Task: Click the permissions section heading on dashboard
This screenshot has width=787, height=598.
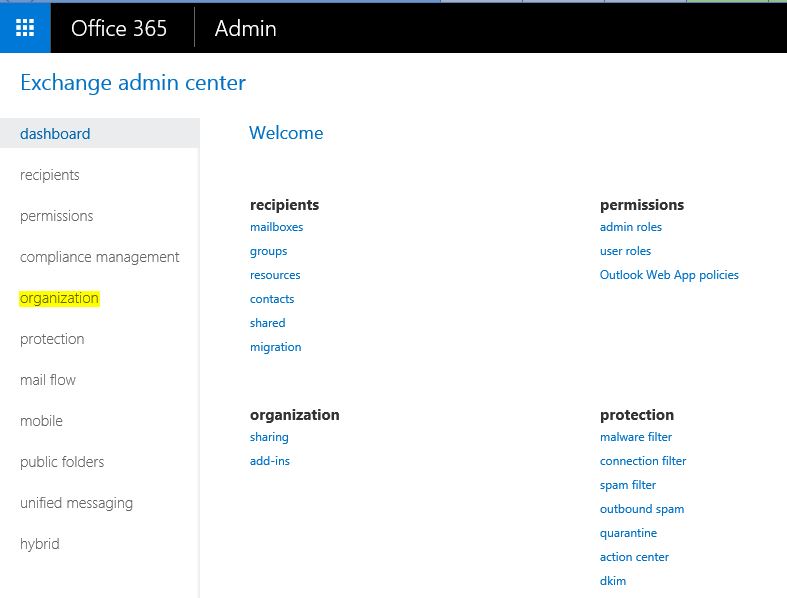Action: 642,205
